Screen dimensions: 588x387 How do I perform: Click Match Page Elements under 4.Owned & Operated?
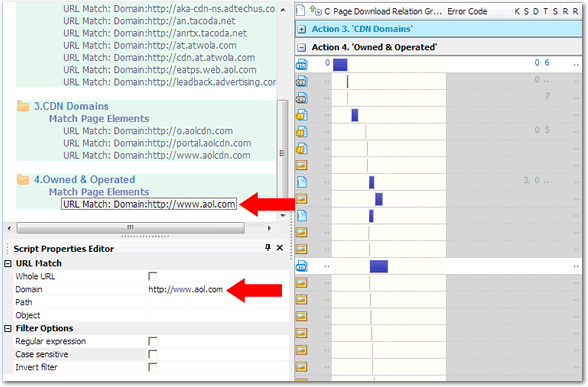[x=99, y=192]
